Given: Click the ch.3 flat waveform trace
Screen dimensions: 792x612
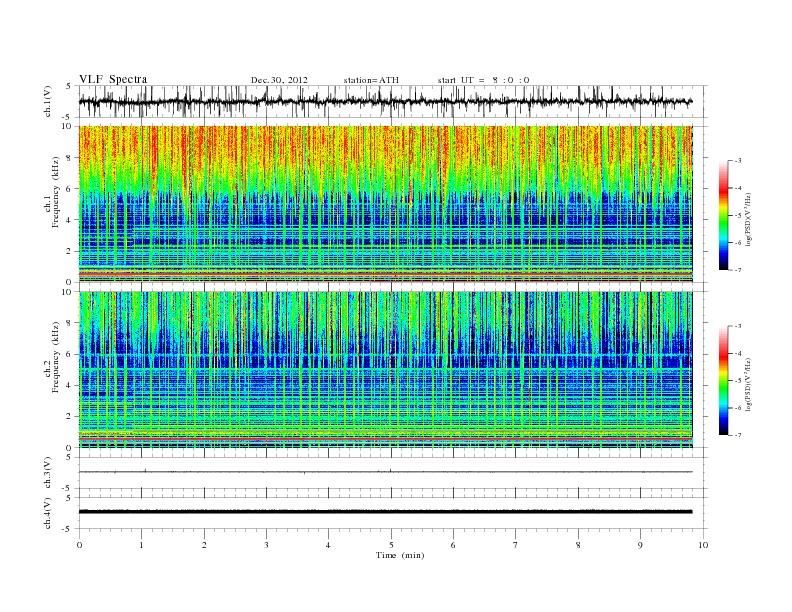Looking at the screenshot, I should [385, 472].
